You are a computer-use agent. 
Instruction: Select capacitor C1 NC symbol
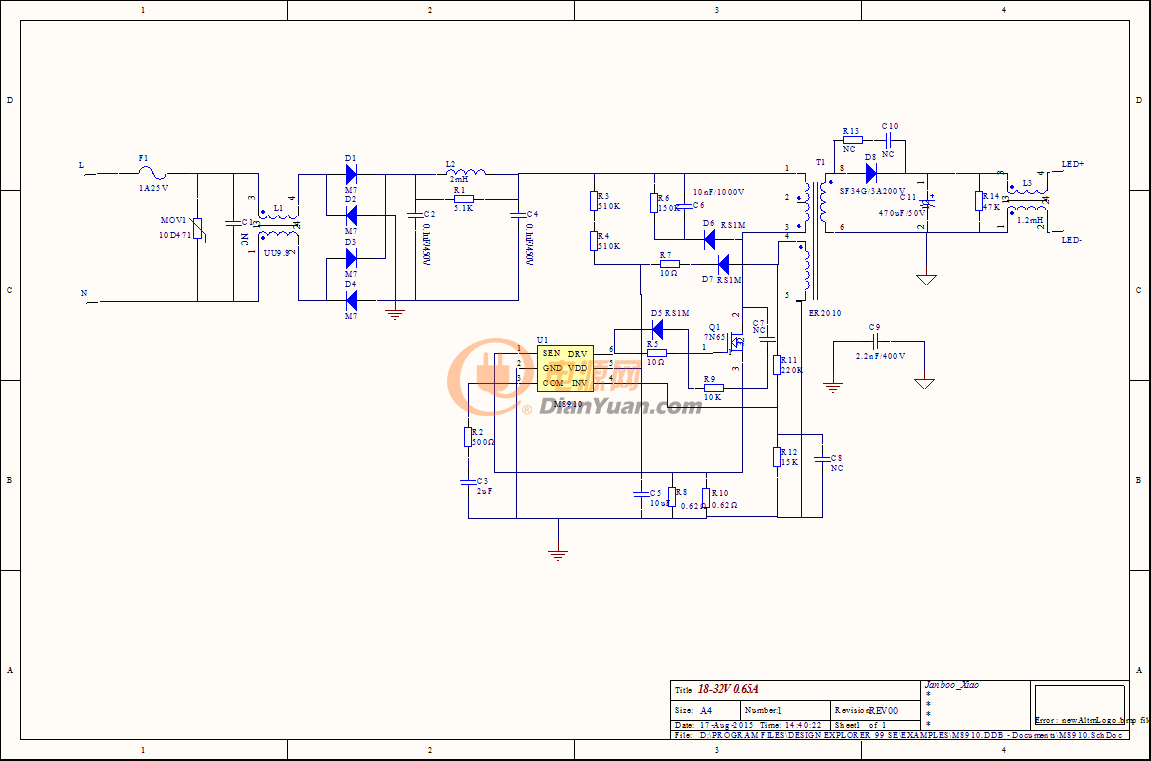233,222
